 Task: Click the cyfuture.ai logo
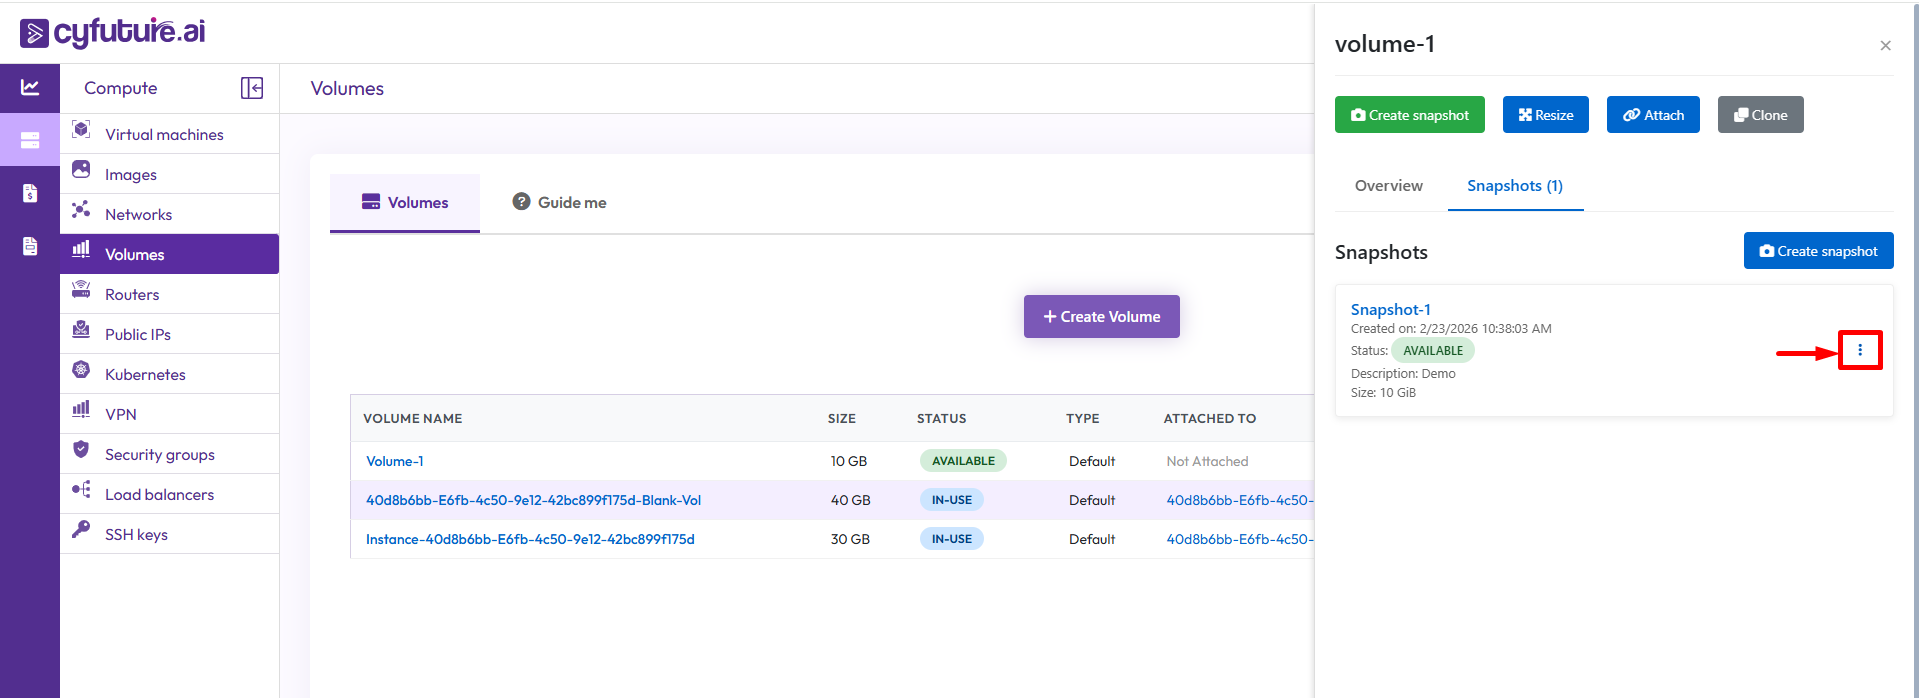tap(112, 32)
